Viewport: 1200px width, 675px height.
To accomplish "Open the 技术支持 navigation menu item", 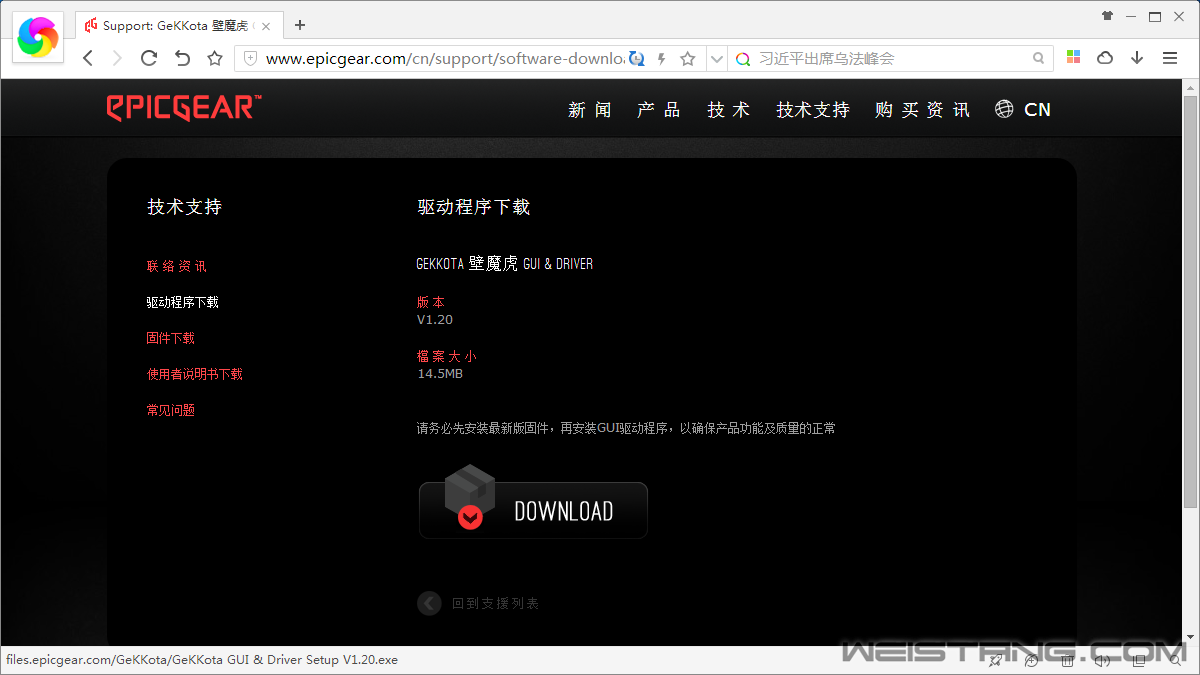I will [x=812, y=110].
